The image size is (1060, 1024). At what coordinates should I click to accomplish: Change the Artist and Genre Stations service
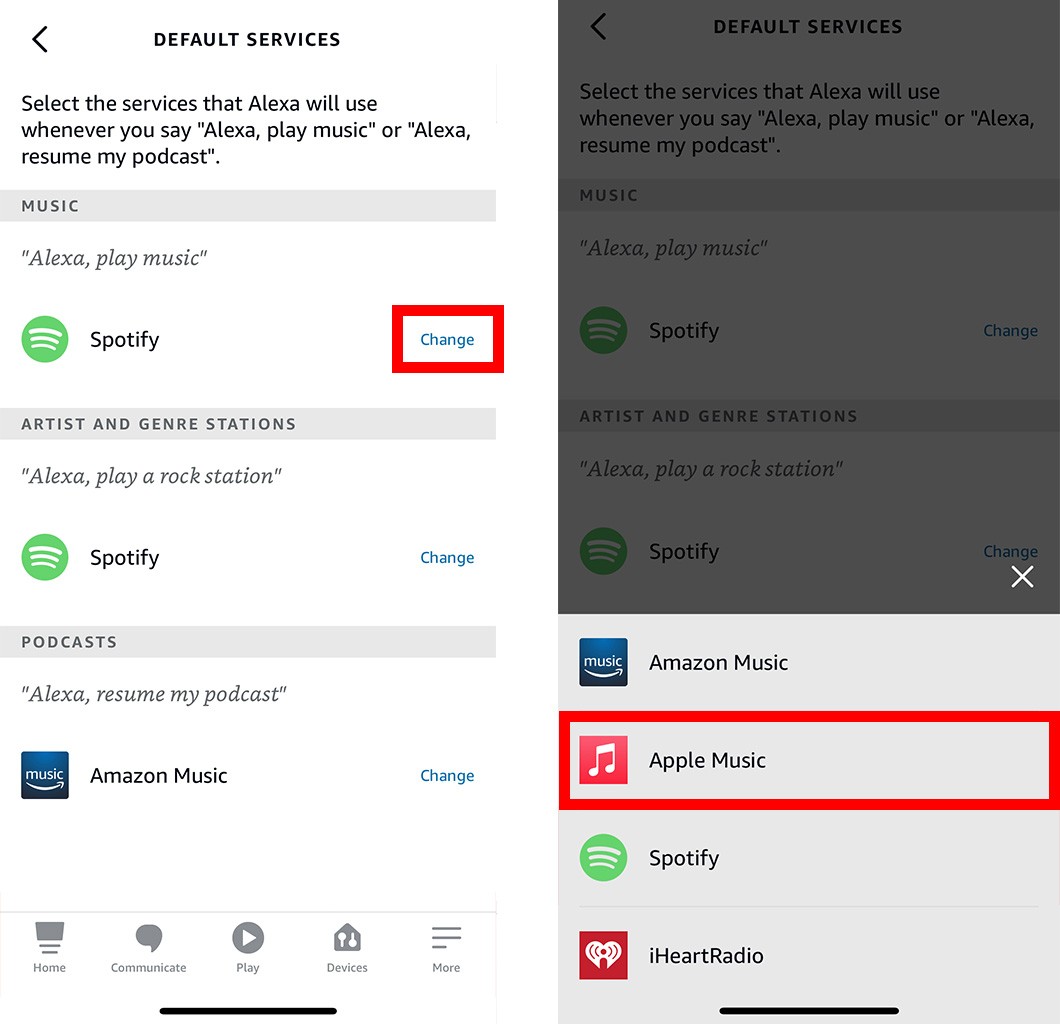point(448,558)
